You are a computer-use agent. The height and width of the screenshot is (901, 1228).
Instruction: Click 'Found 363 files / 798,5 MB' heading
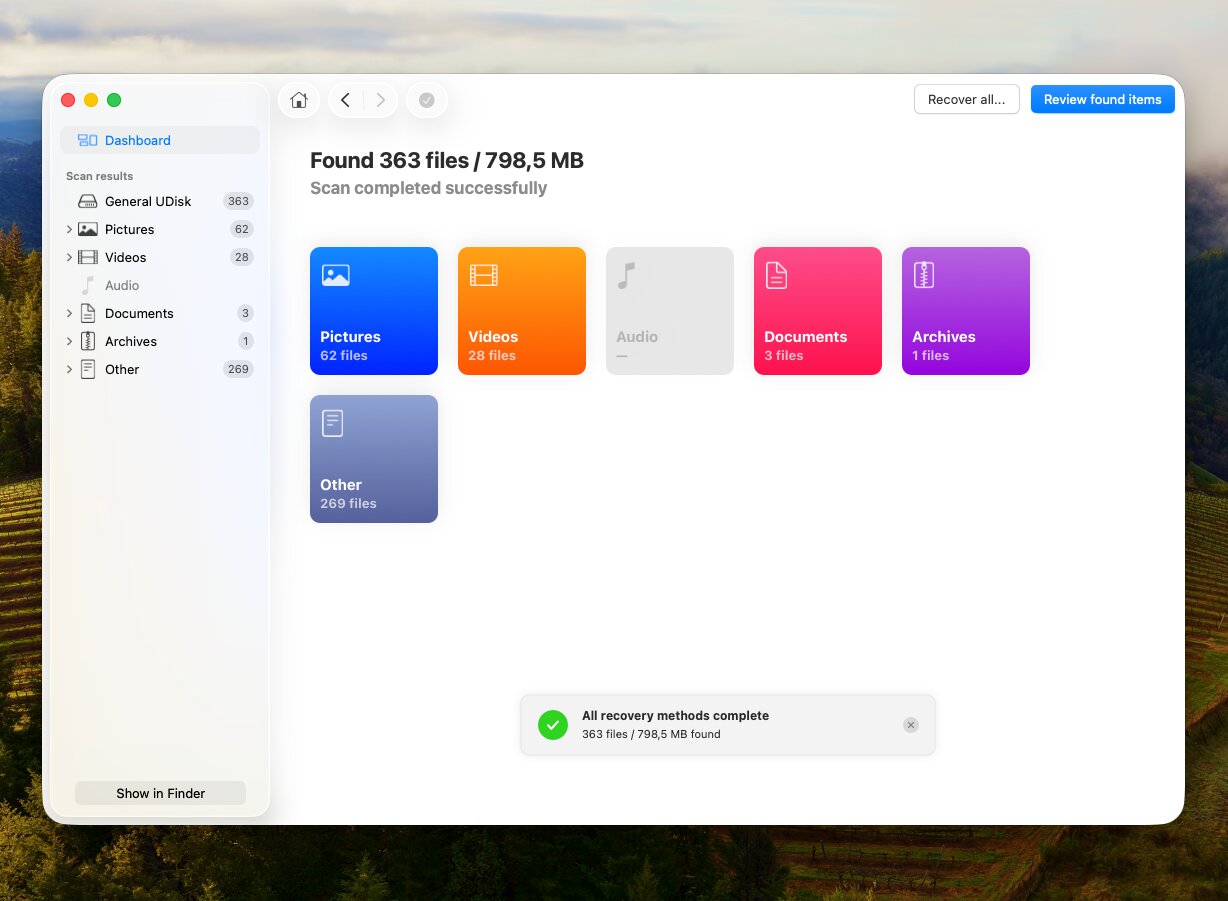[447, 160]
